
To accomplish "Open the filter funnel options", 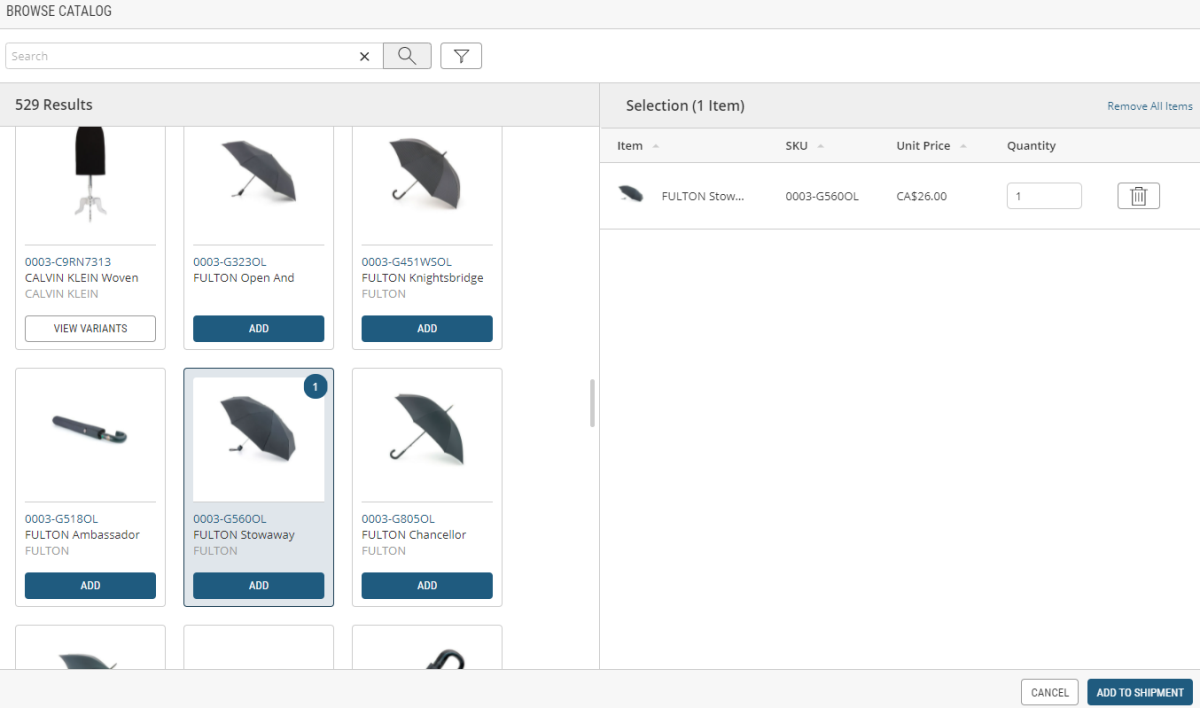I will 461,56.
